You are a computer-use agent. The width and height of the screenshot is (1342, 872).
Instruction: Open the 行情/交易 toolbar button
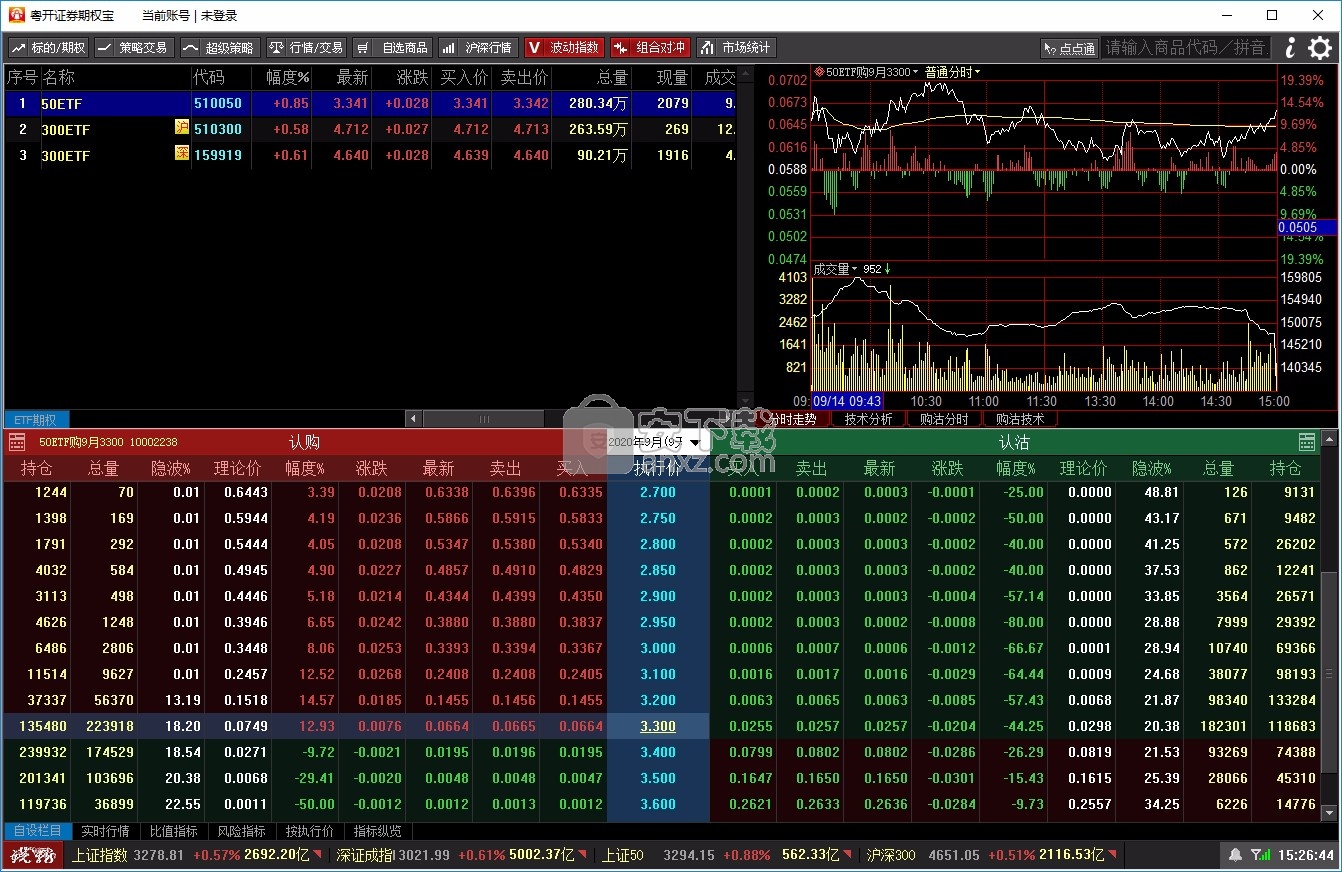point(306,48)
